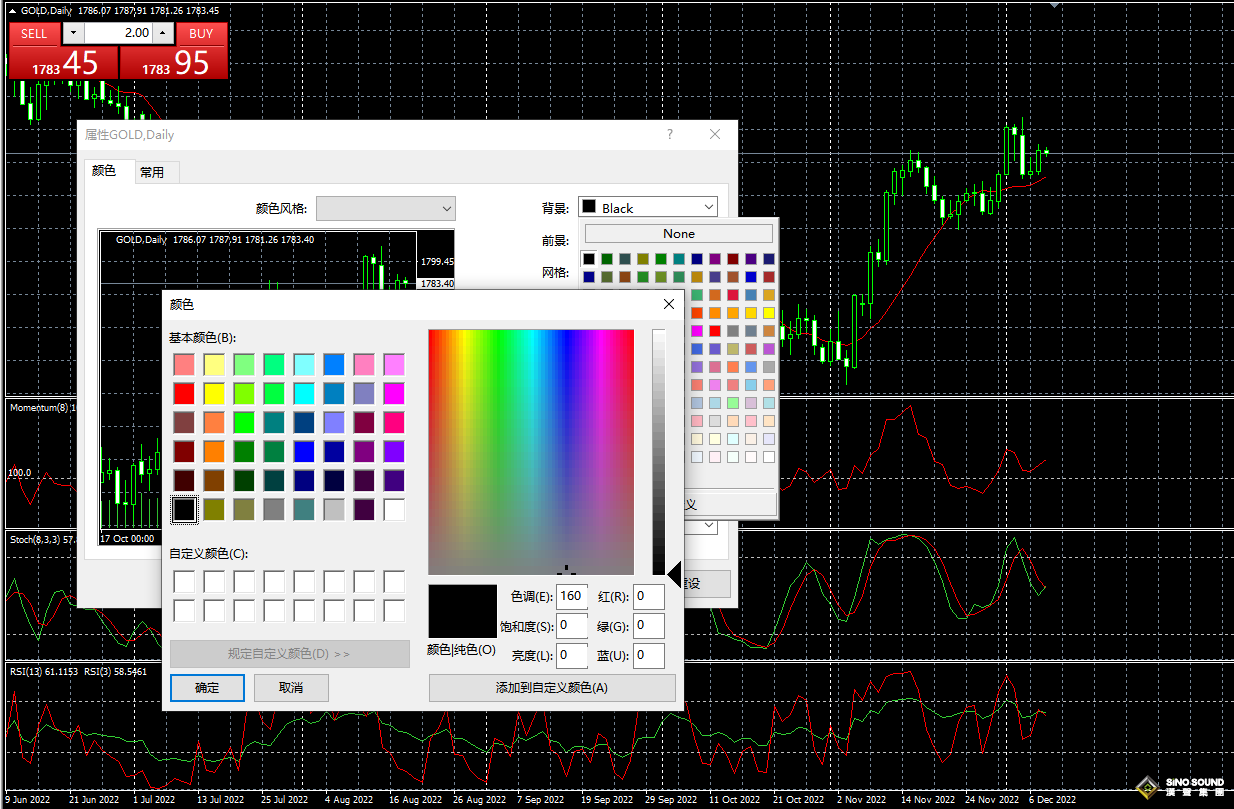Click the 11 Oct 2022 date label

pyautogui.click(x=735, y=800)
